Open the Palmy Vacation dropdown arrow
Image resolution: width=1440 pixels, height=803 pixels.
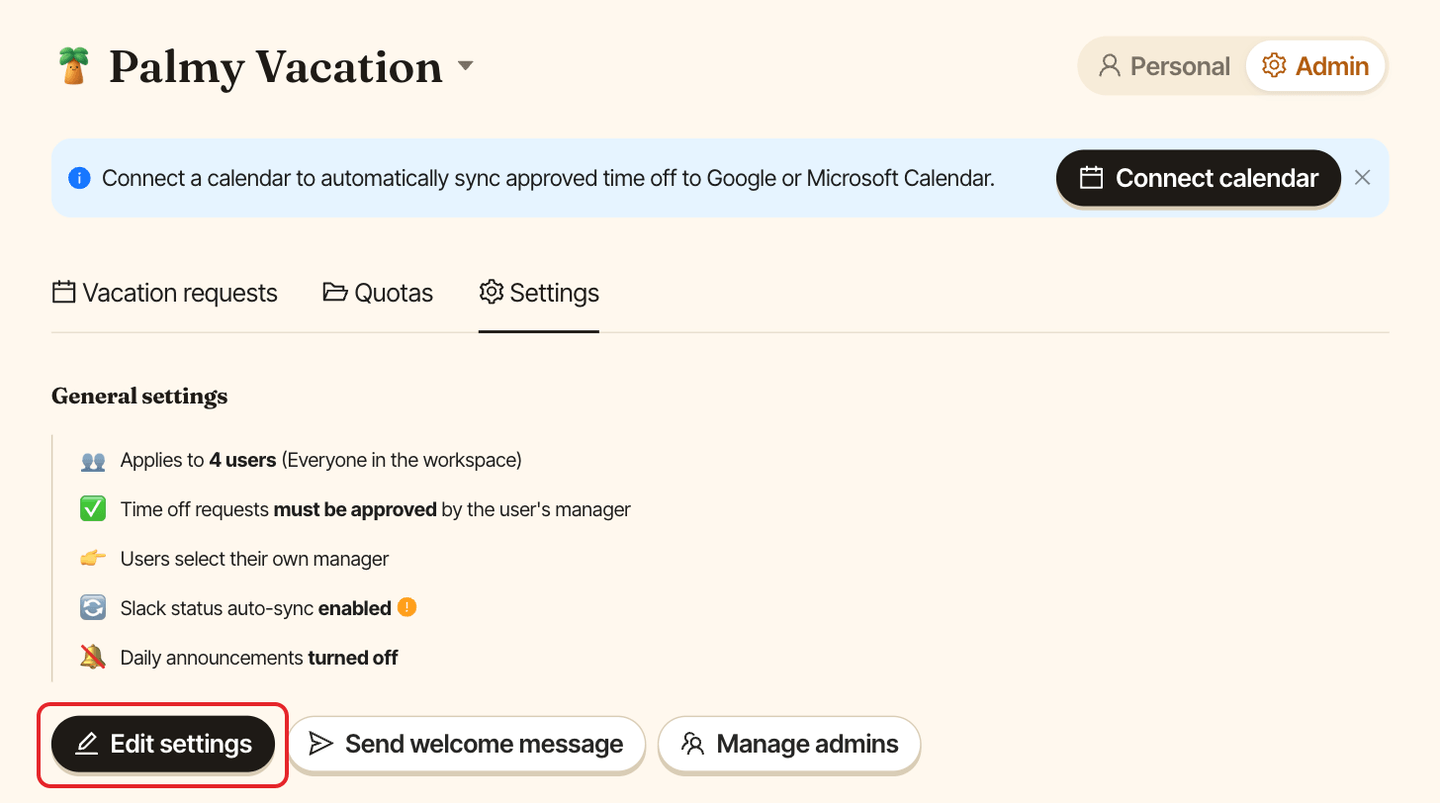pos(465,66)
